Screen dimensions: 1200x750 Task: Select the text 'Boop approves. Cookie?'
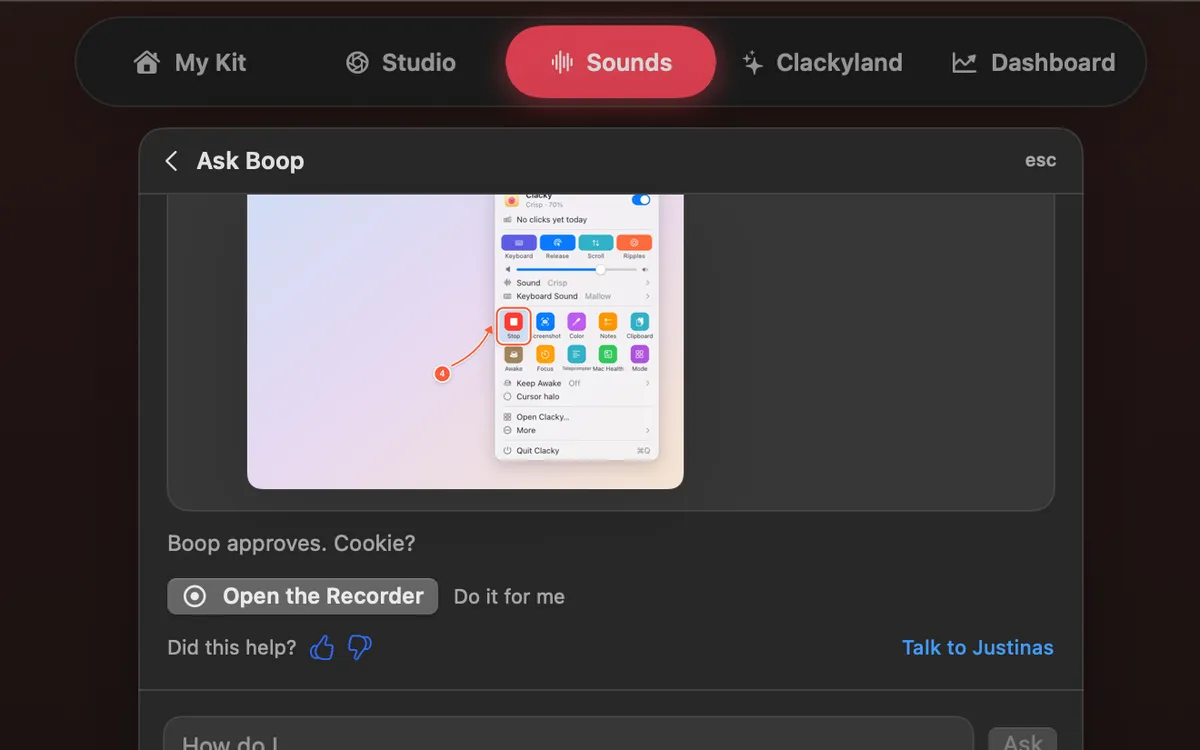pyautogui.click(x=291, y=544)
